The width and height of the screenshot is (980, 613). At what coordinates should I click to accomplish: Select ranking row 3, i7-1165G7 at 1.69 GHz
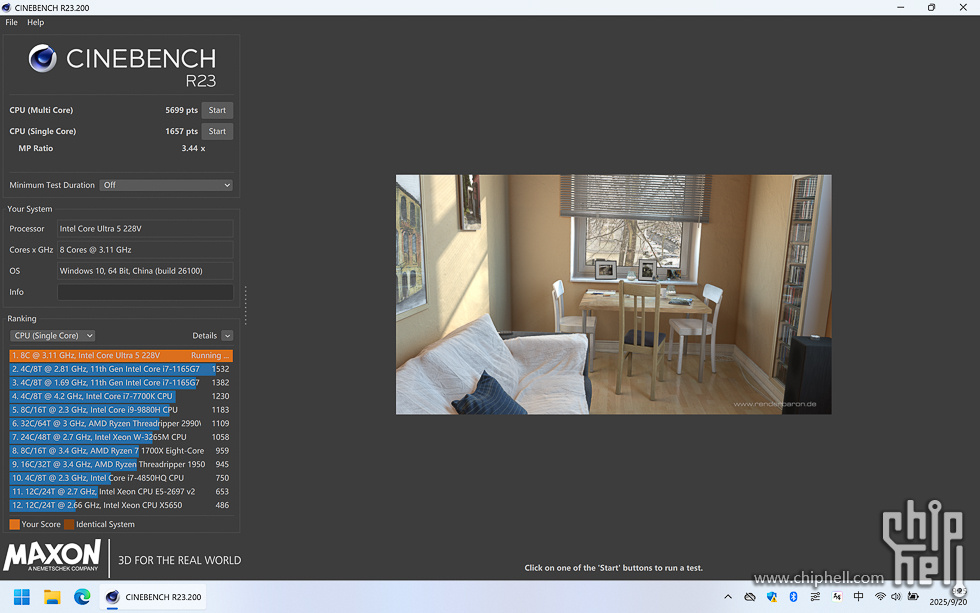pos(121,383)
